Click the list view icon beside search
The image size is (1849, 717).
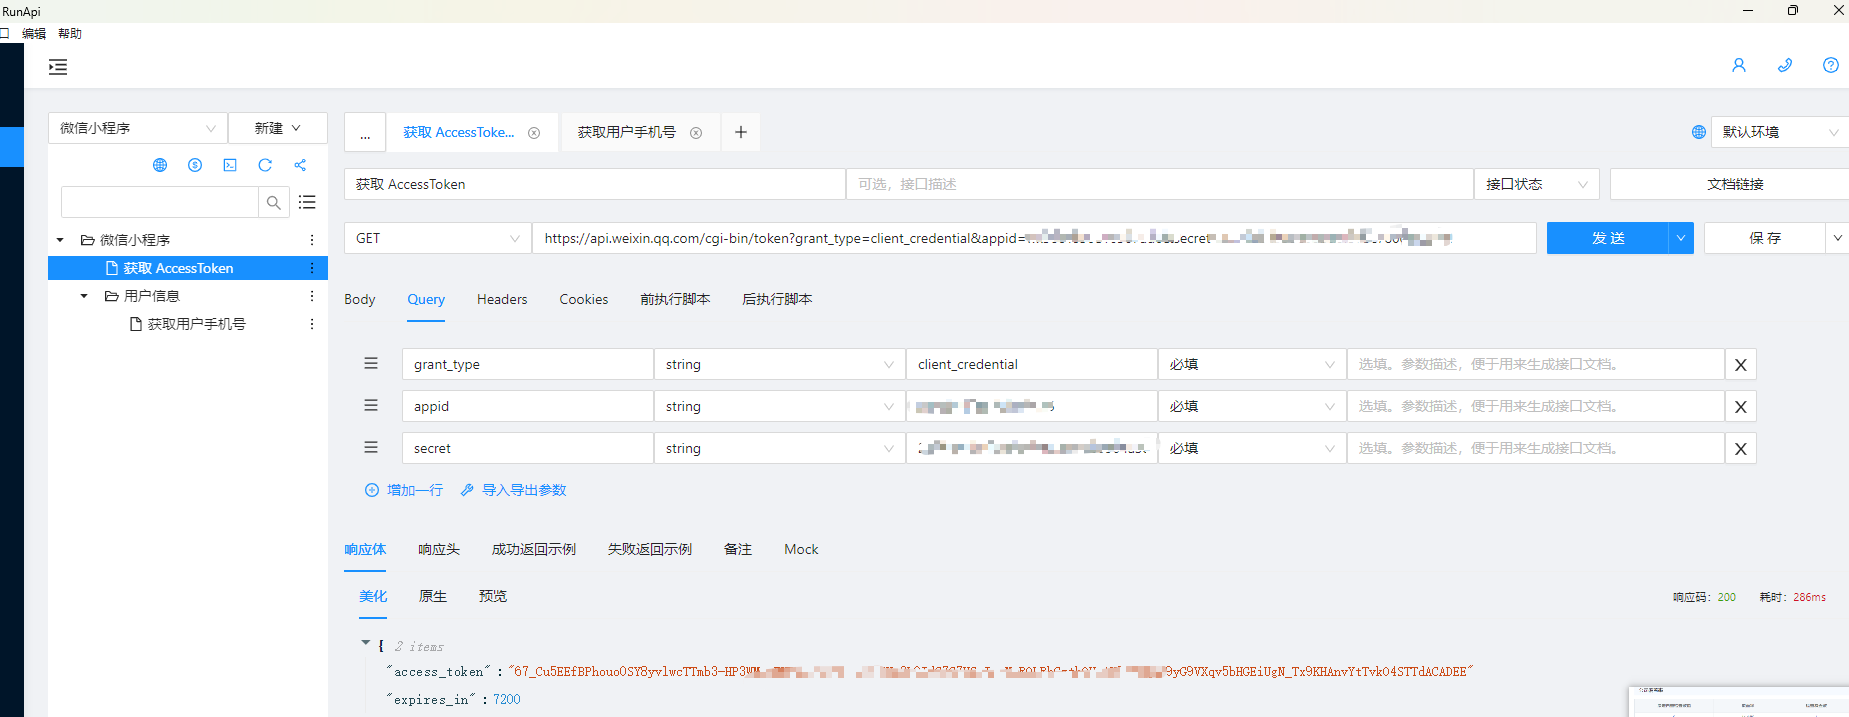[x=307, y=202]
